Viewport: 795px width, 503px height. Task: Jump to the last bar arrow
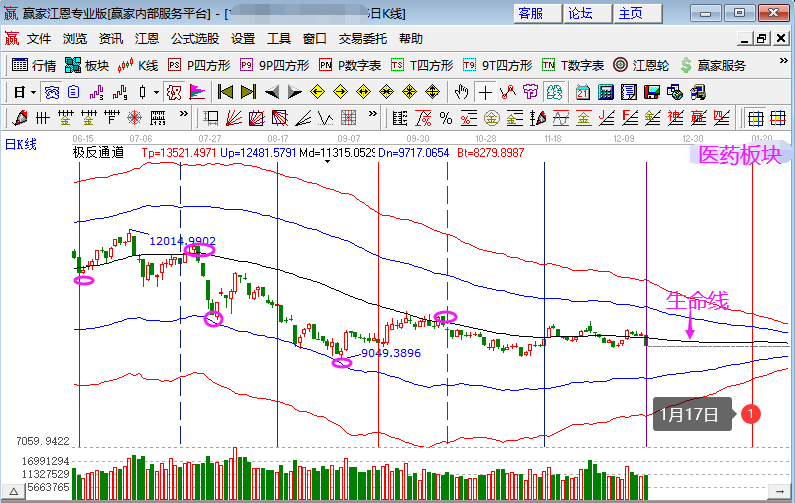pyautogui.click(x=248, y=92)
